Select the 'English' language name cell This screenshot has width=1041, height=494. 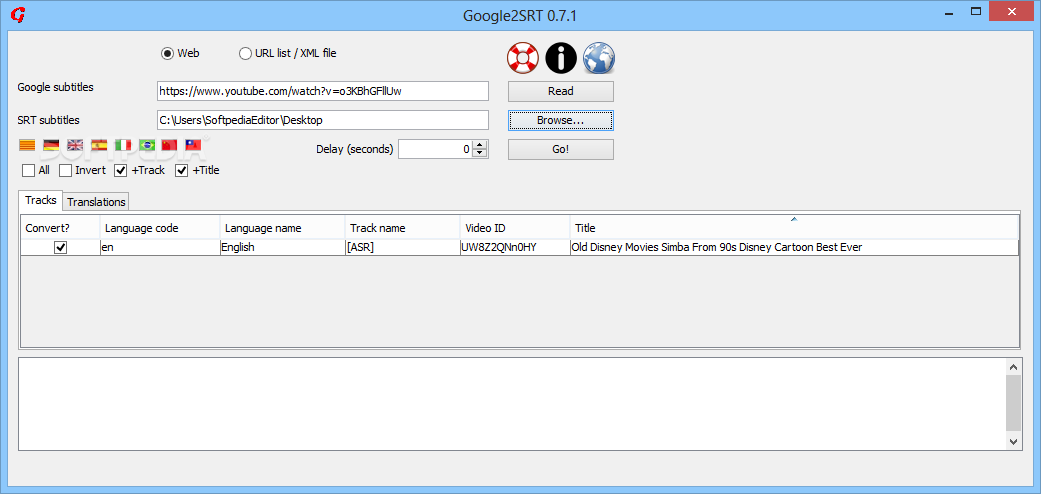point(282,247)
